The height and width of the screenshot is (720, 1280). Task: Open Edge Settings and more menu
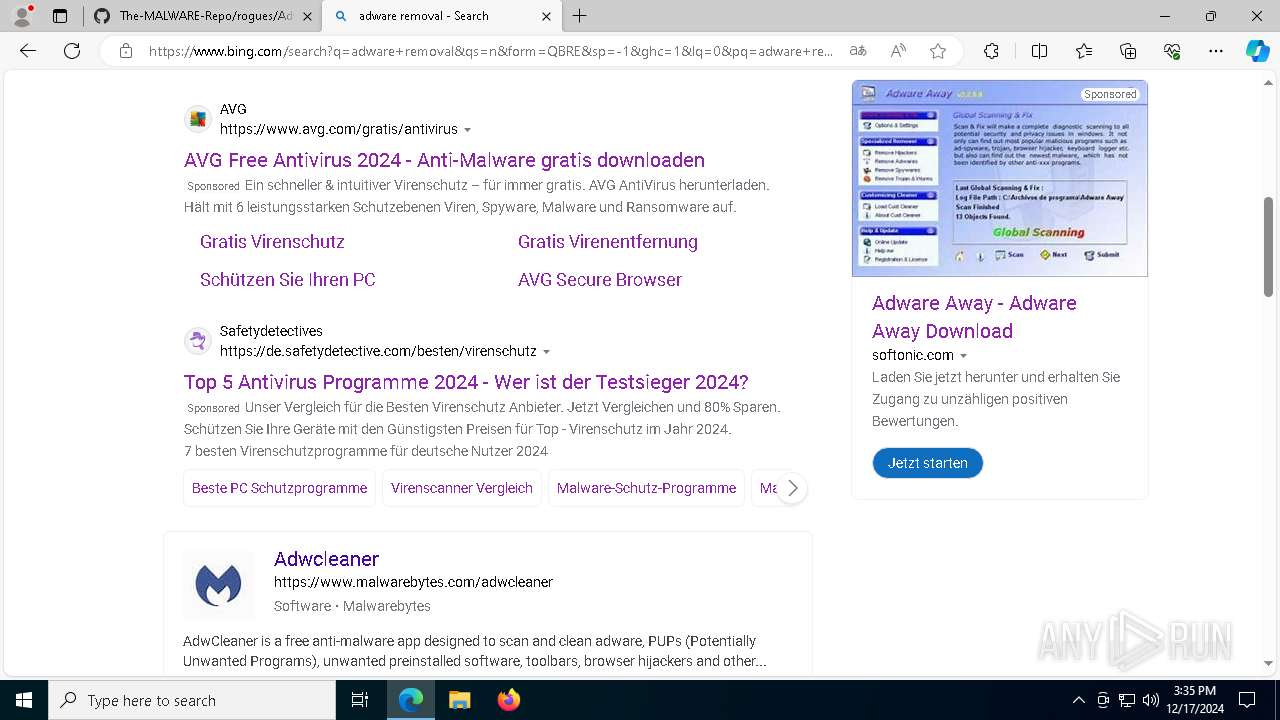click(1216, 51)
